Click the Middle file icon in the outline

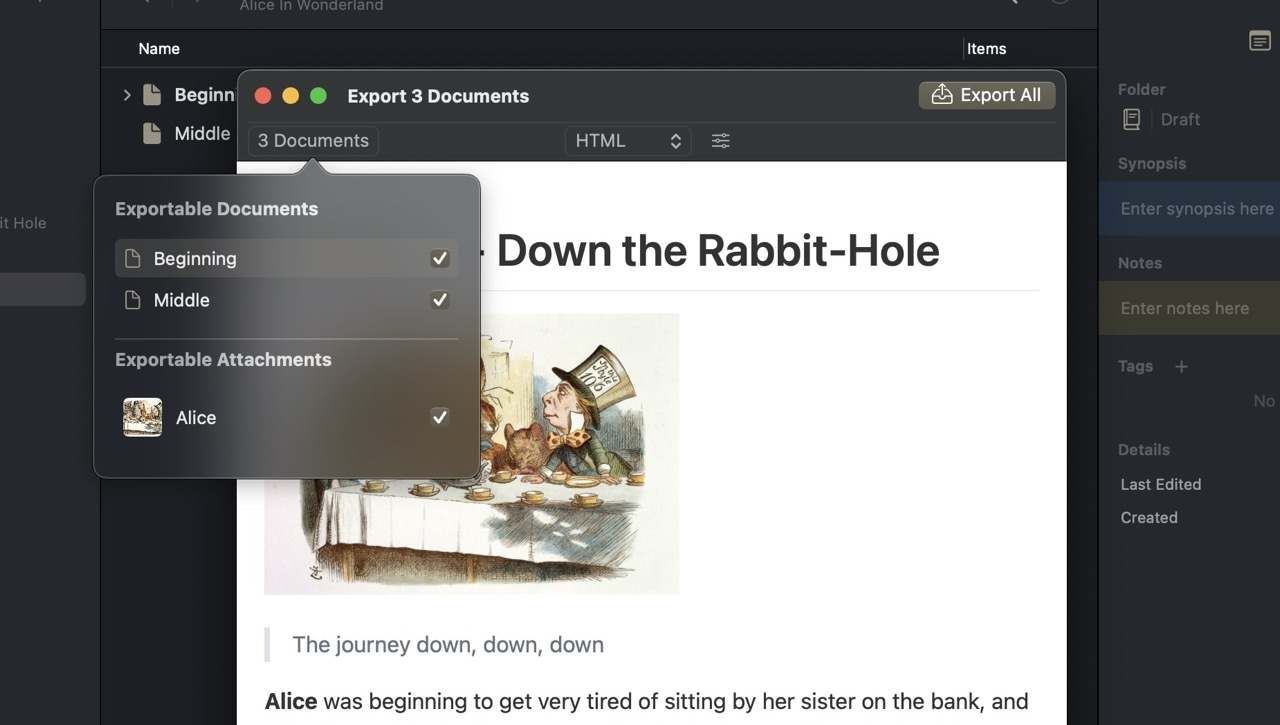(x=152, y=133)
